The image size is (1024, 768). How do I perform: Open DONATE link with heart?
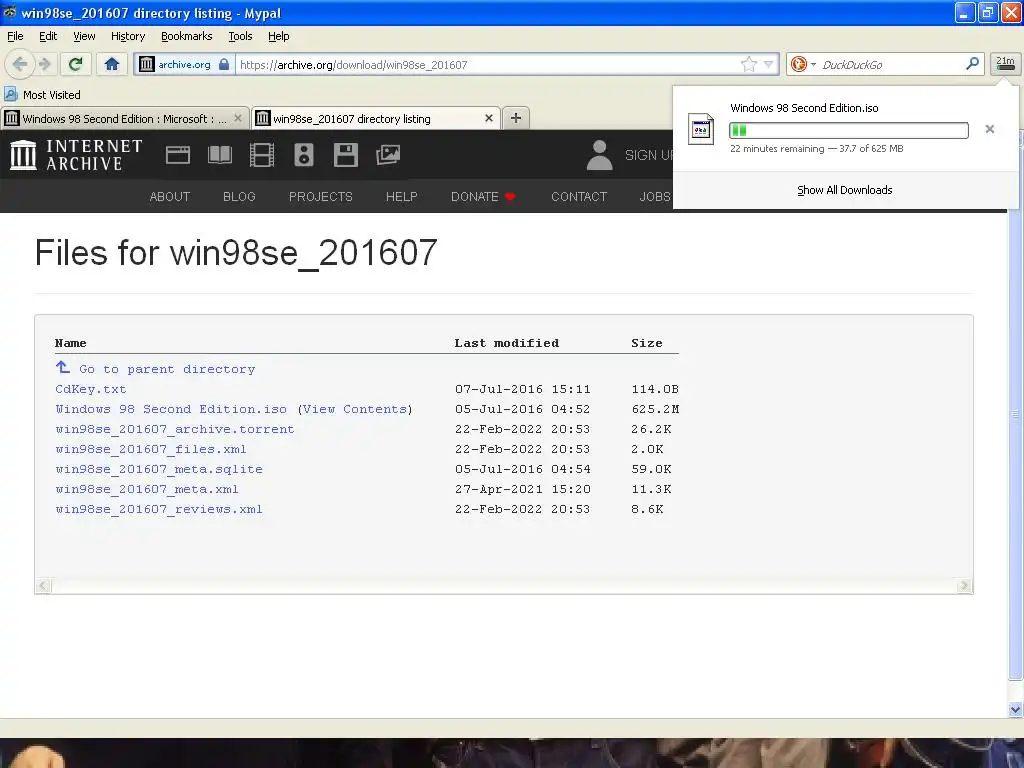(x=483, y=197)
